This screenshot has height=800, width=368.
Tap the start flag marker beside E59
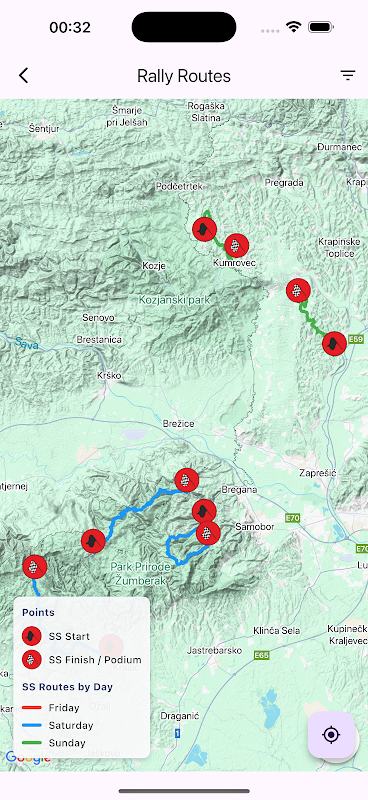334,343
